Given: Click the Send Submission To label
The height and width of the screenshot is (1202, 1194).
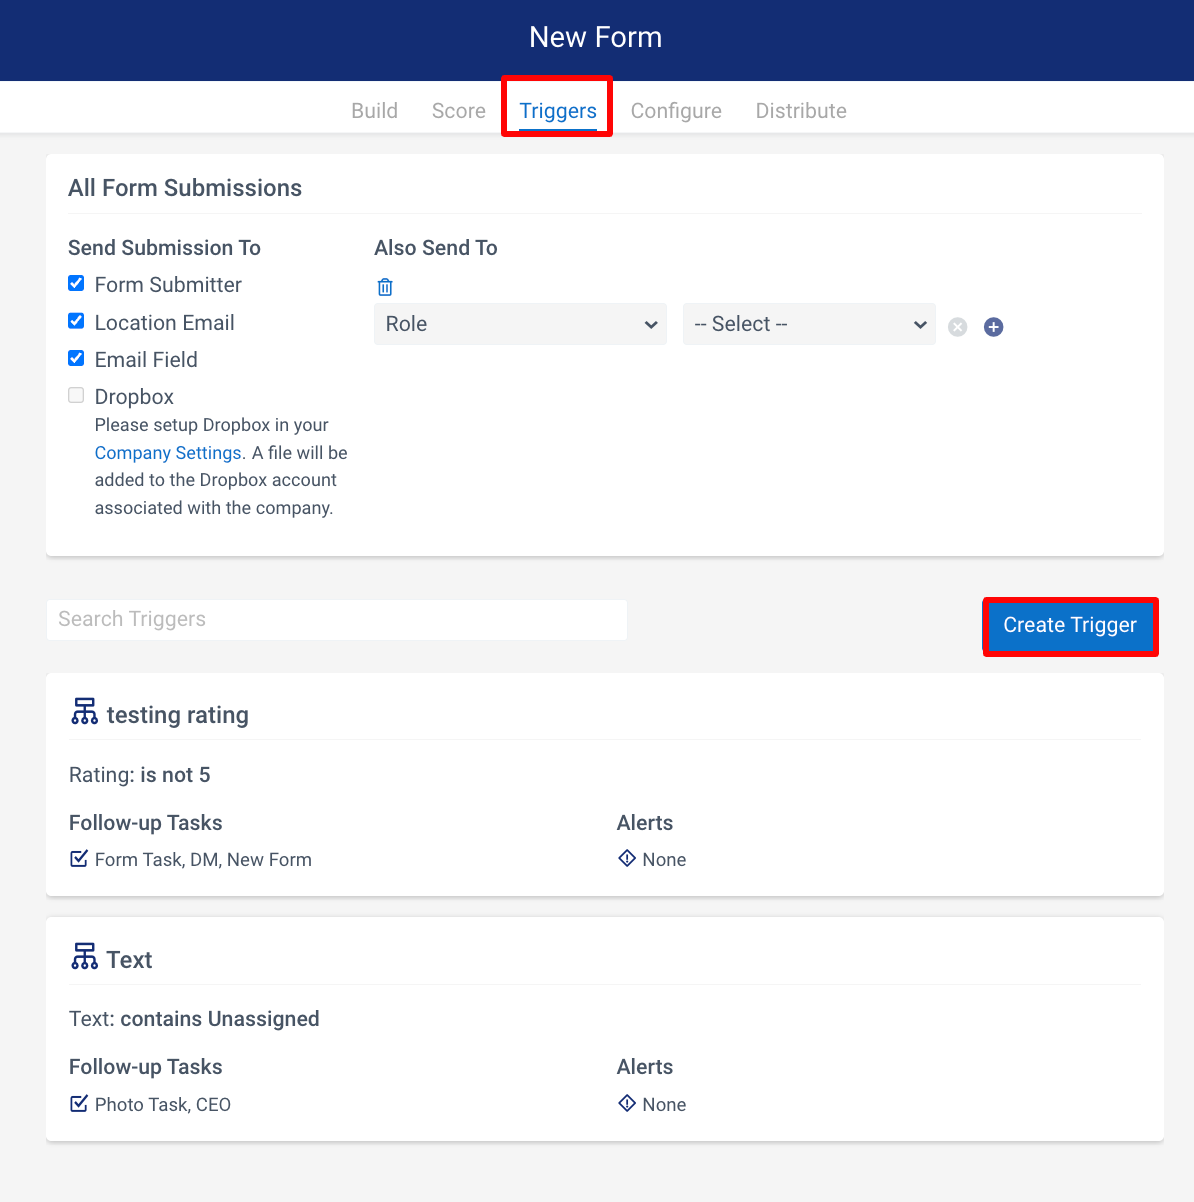Looking at the screenshot, I should click(164, 248).
